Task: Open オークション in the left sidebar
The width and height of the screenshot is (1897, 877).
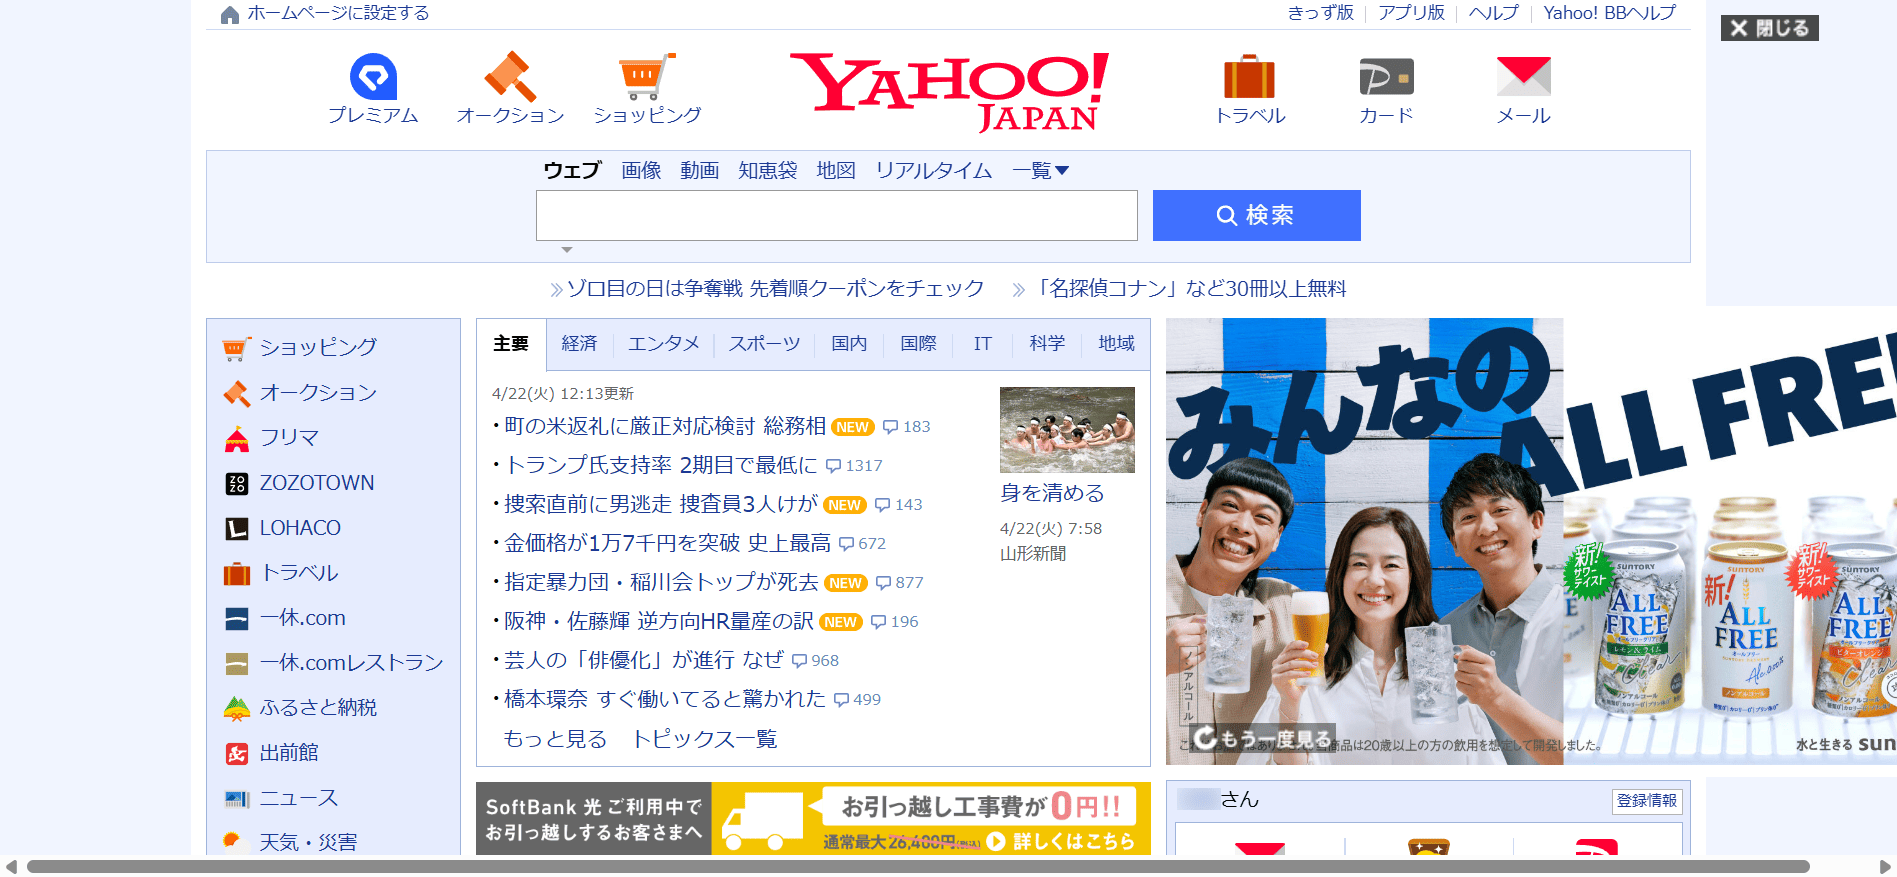Action: [x=318, y=392]
